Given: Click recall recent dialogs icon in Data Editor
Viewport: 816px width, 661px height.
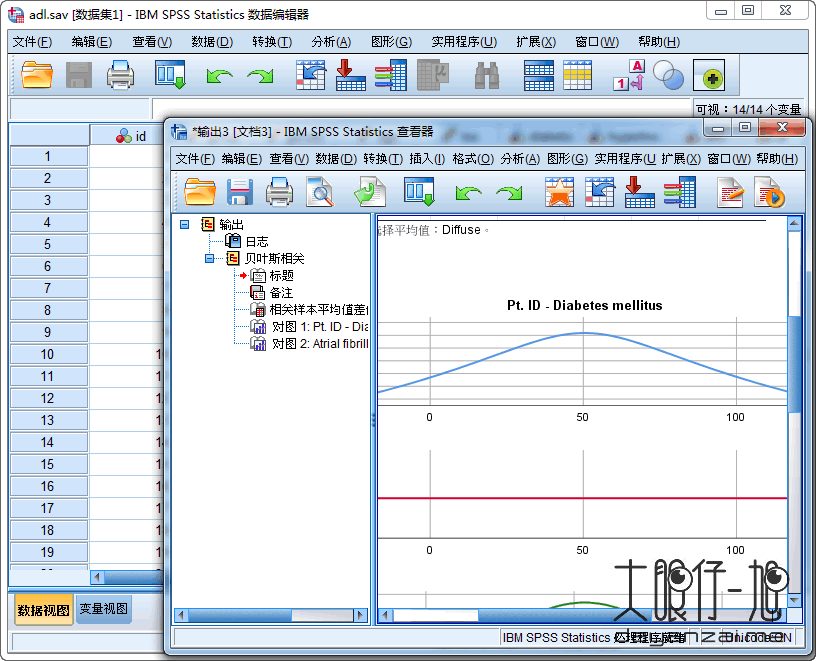Looking at the screenshot, I should point(170,75).
